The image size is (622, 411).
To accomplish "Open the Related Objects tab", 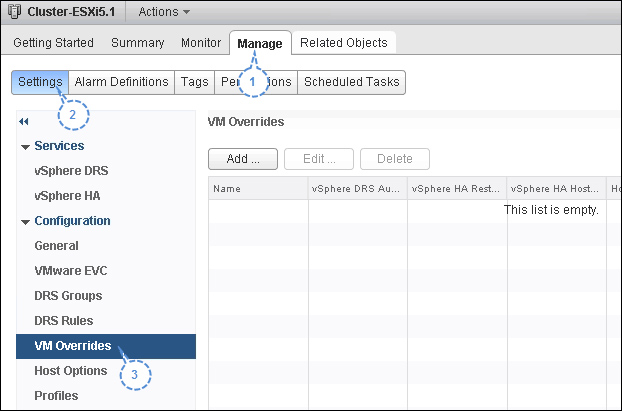I will click(344, 42).
